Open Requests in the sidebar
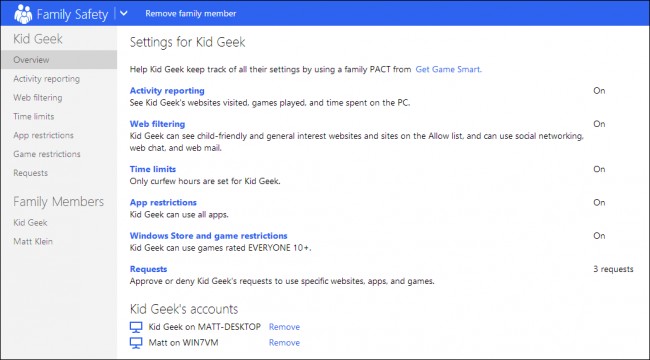Image resolution: width=650 pixels, height=360 pixels. click(30, 173)
